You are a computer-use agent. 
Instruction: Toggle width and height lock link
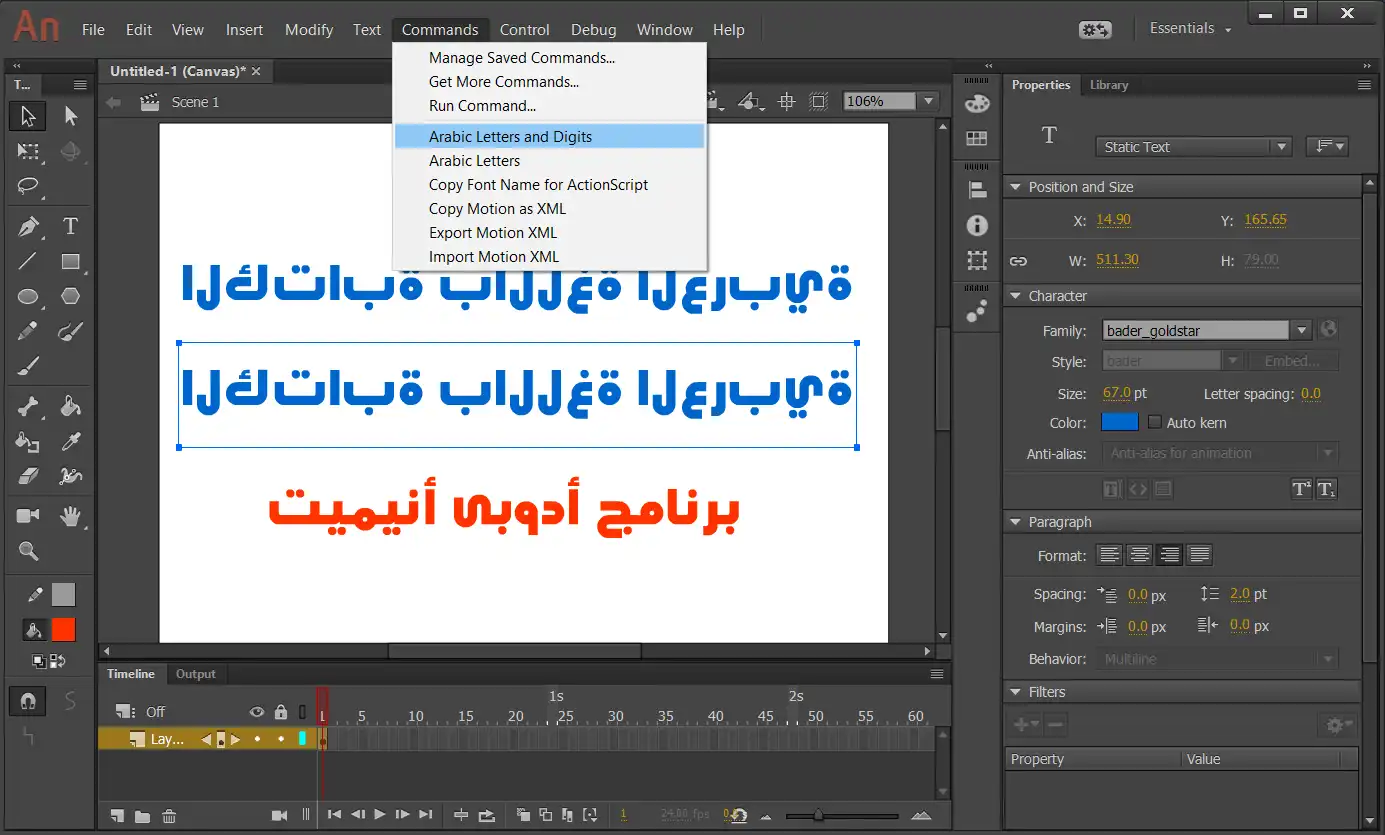1018,261
